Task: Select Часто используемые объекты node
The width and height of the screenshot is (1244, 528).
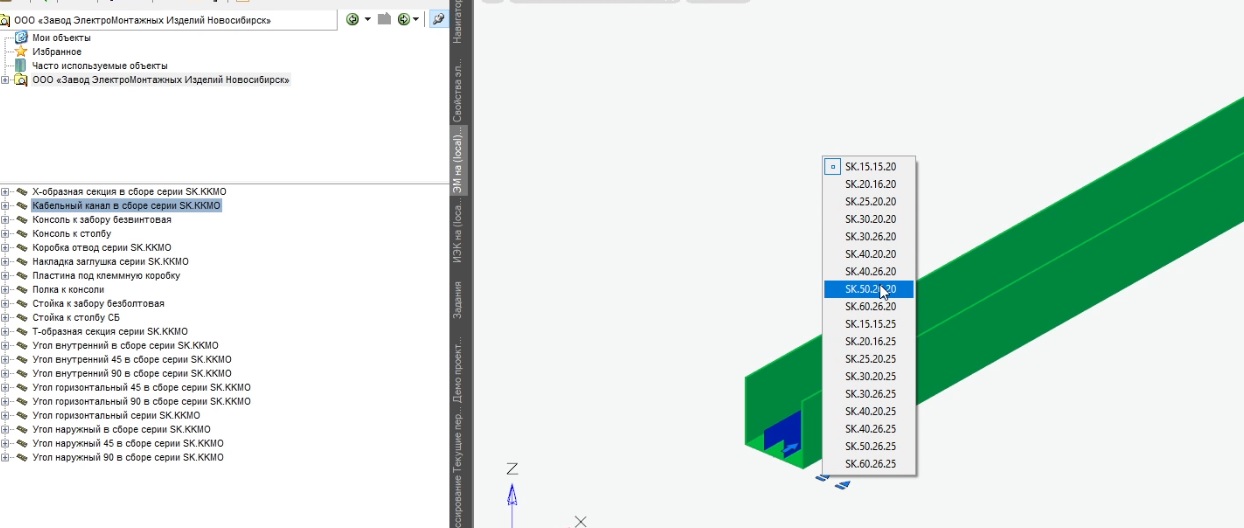Action: 100,65
